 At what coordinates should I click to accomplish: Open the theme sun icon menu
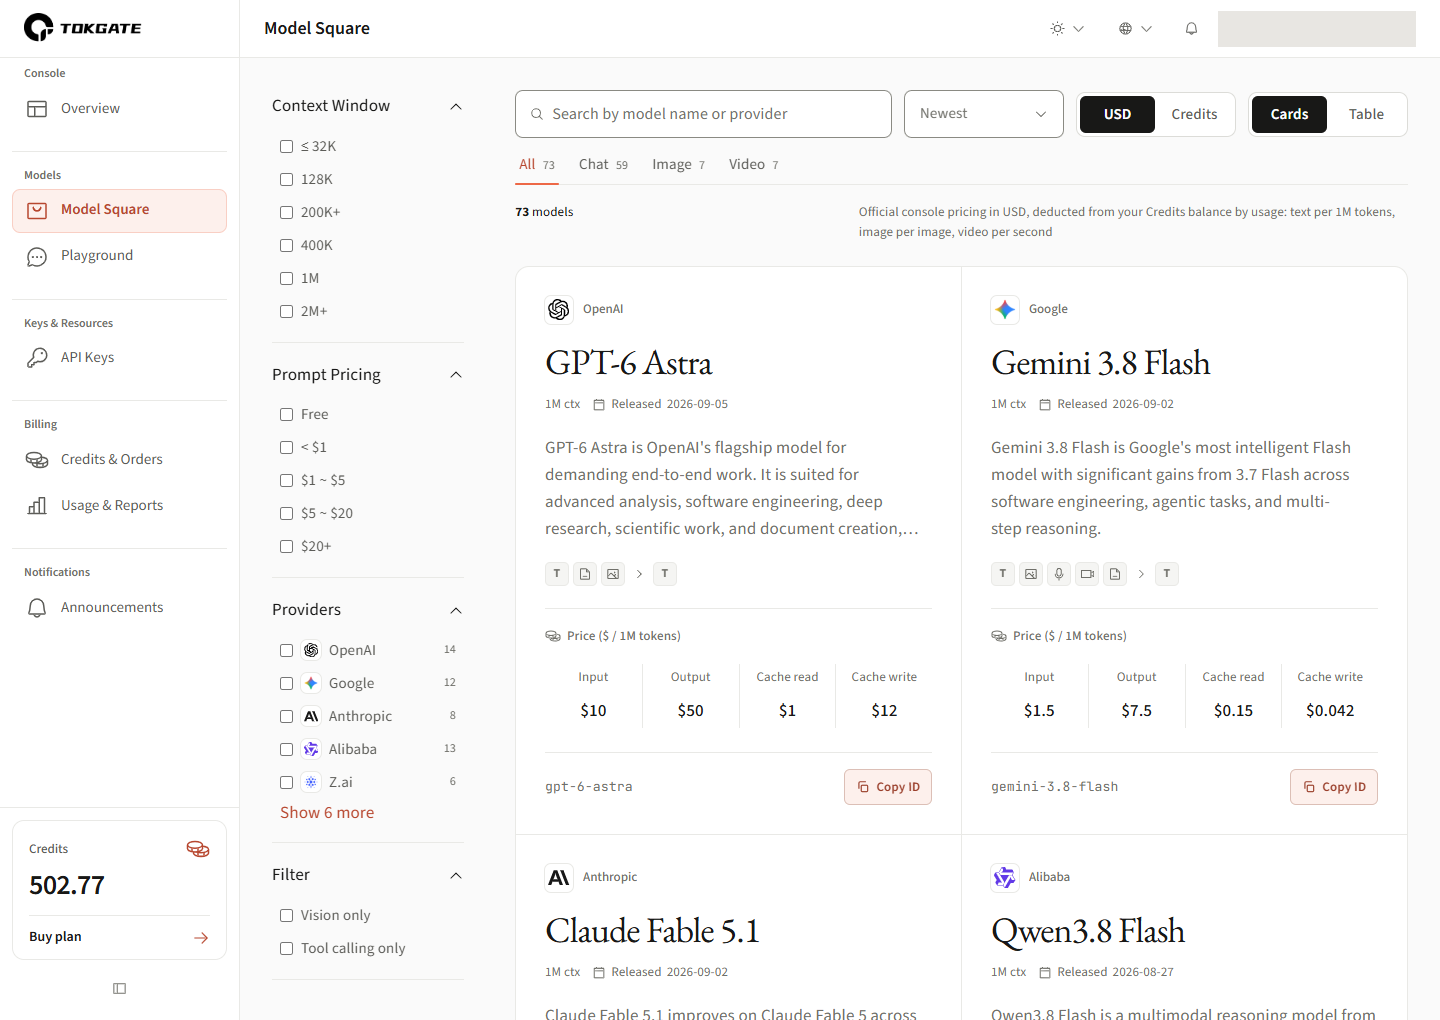1067,29
